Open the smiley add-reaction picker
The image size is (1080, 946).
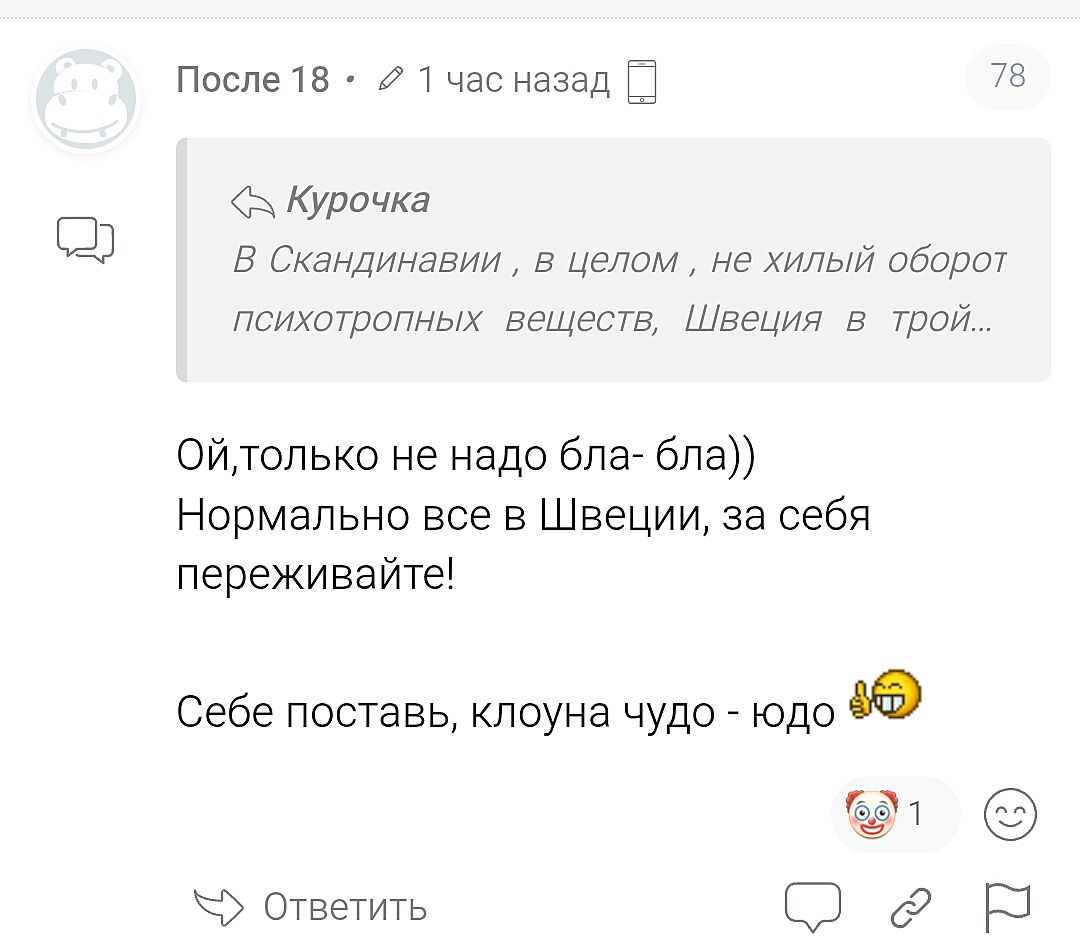click(1011, 813)
